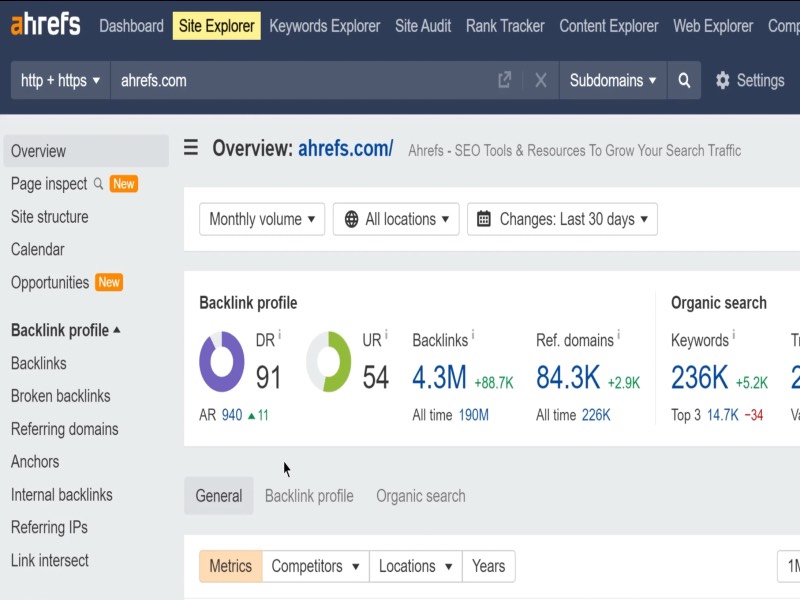Open Backlinks report in the sidebar
The image size is (800, 600).
click(39, 363)
